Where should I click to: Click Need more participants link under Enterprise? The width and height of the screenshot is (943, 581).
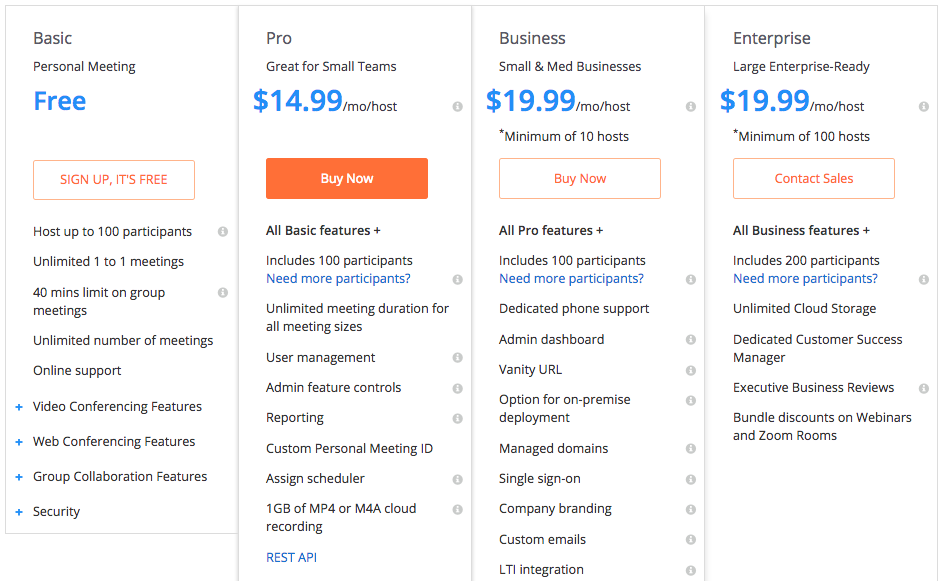click(805, 279)
